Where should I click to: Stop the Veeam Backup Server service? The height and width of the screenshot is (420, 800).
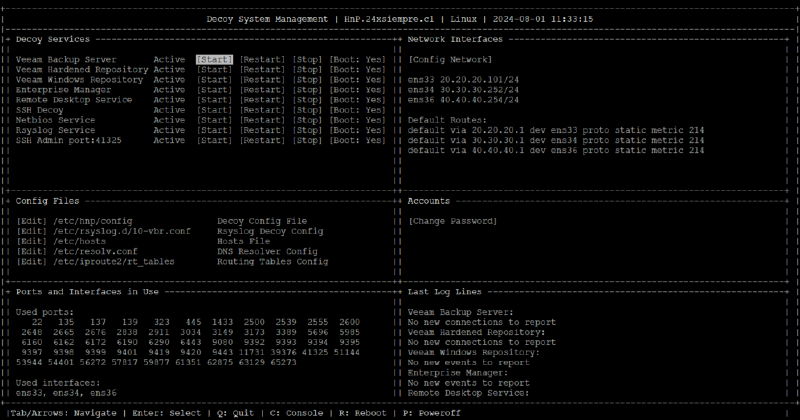tap(307, 60)
